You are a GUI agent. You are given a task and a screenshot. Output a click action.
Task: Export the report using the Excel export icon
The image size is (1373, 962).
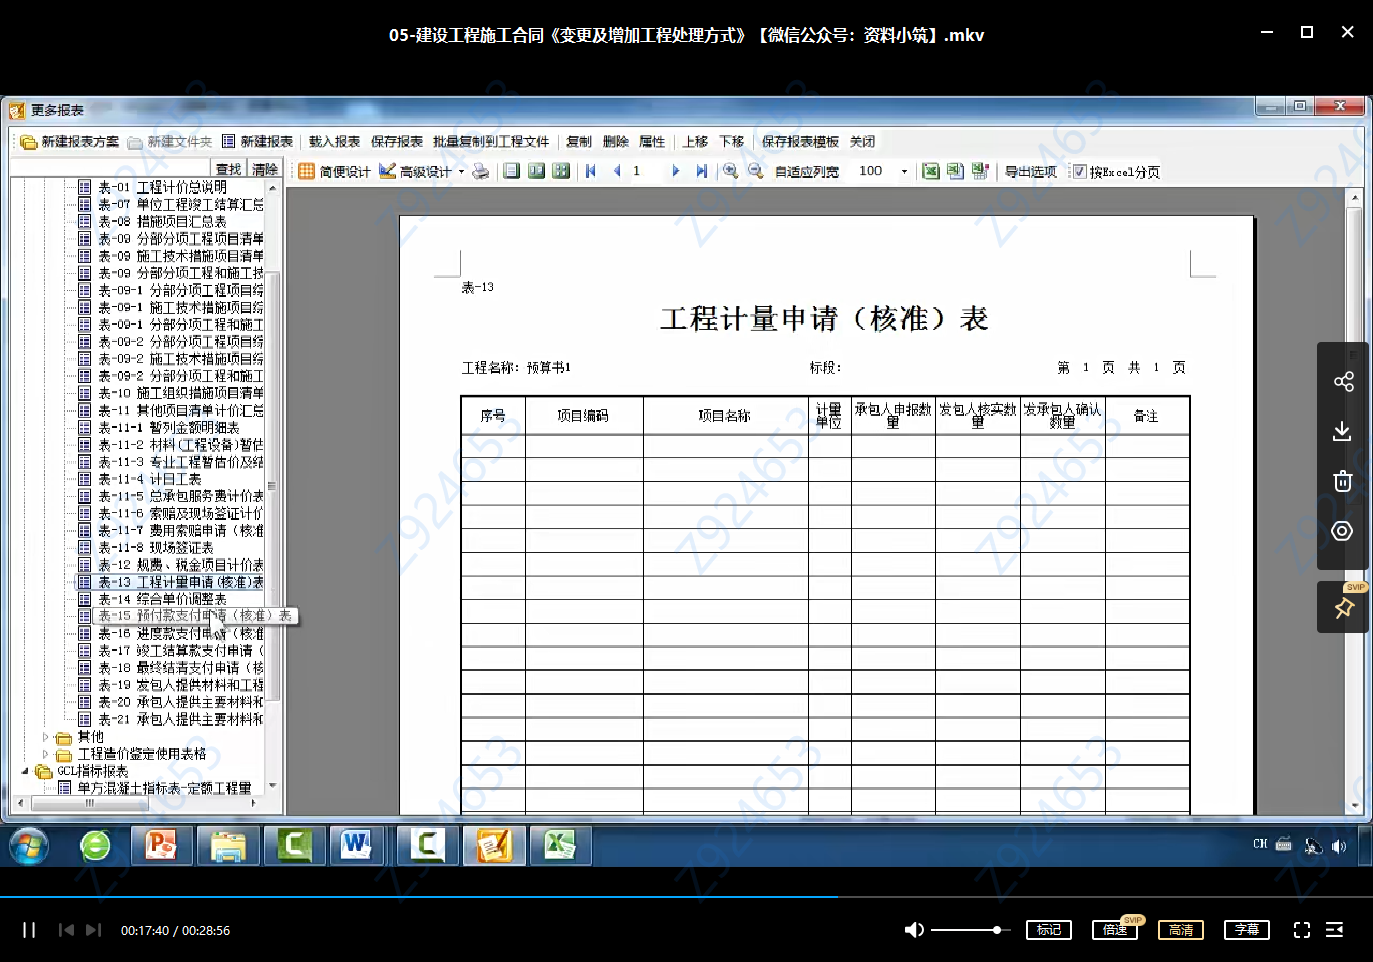point(931,171)
